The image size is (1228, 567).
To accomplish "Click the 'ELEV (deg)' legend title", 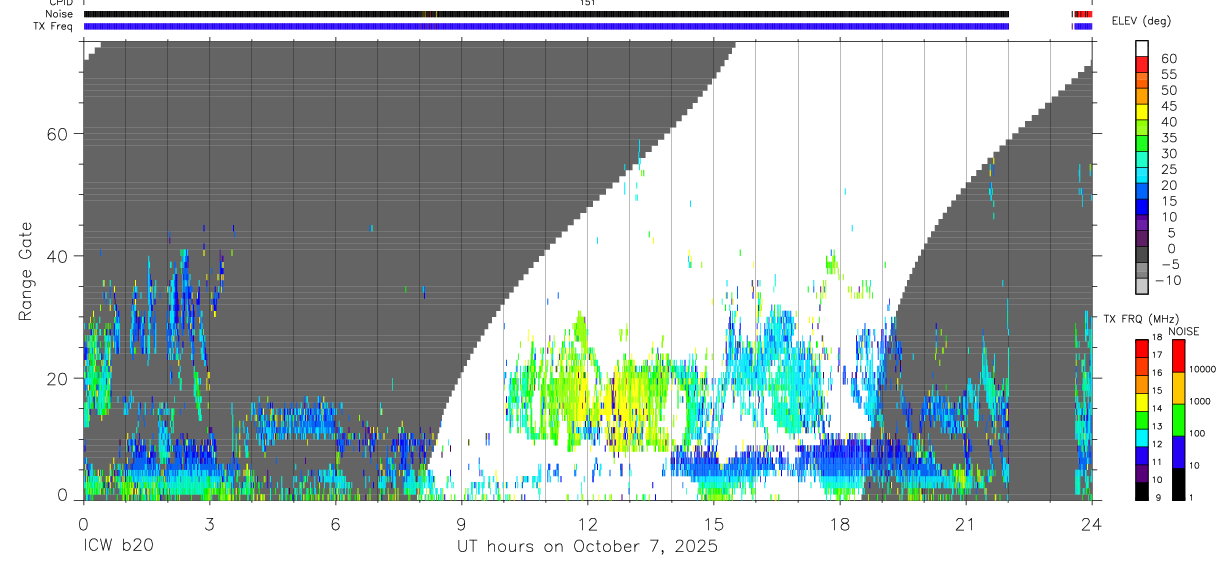I will pyautogui.click(x=1141, y=21).
